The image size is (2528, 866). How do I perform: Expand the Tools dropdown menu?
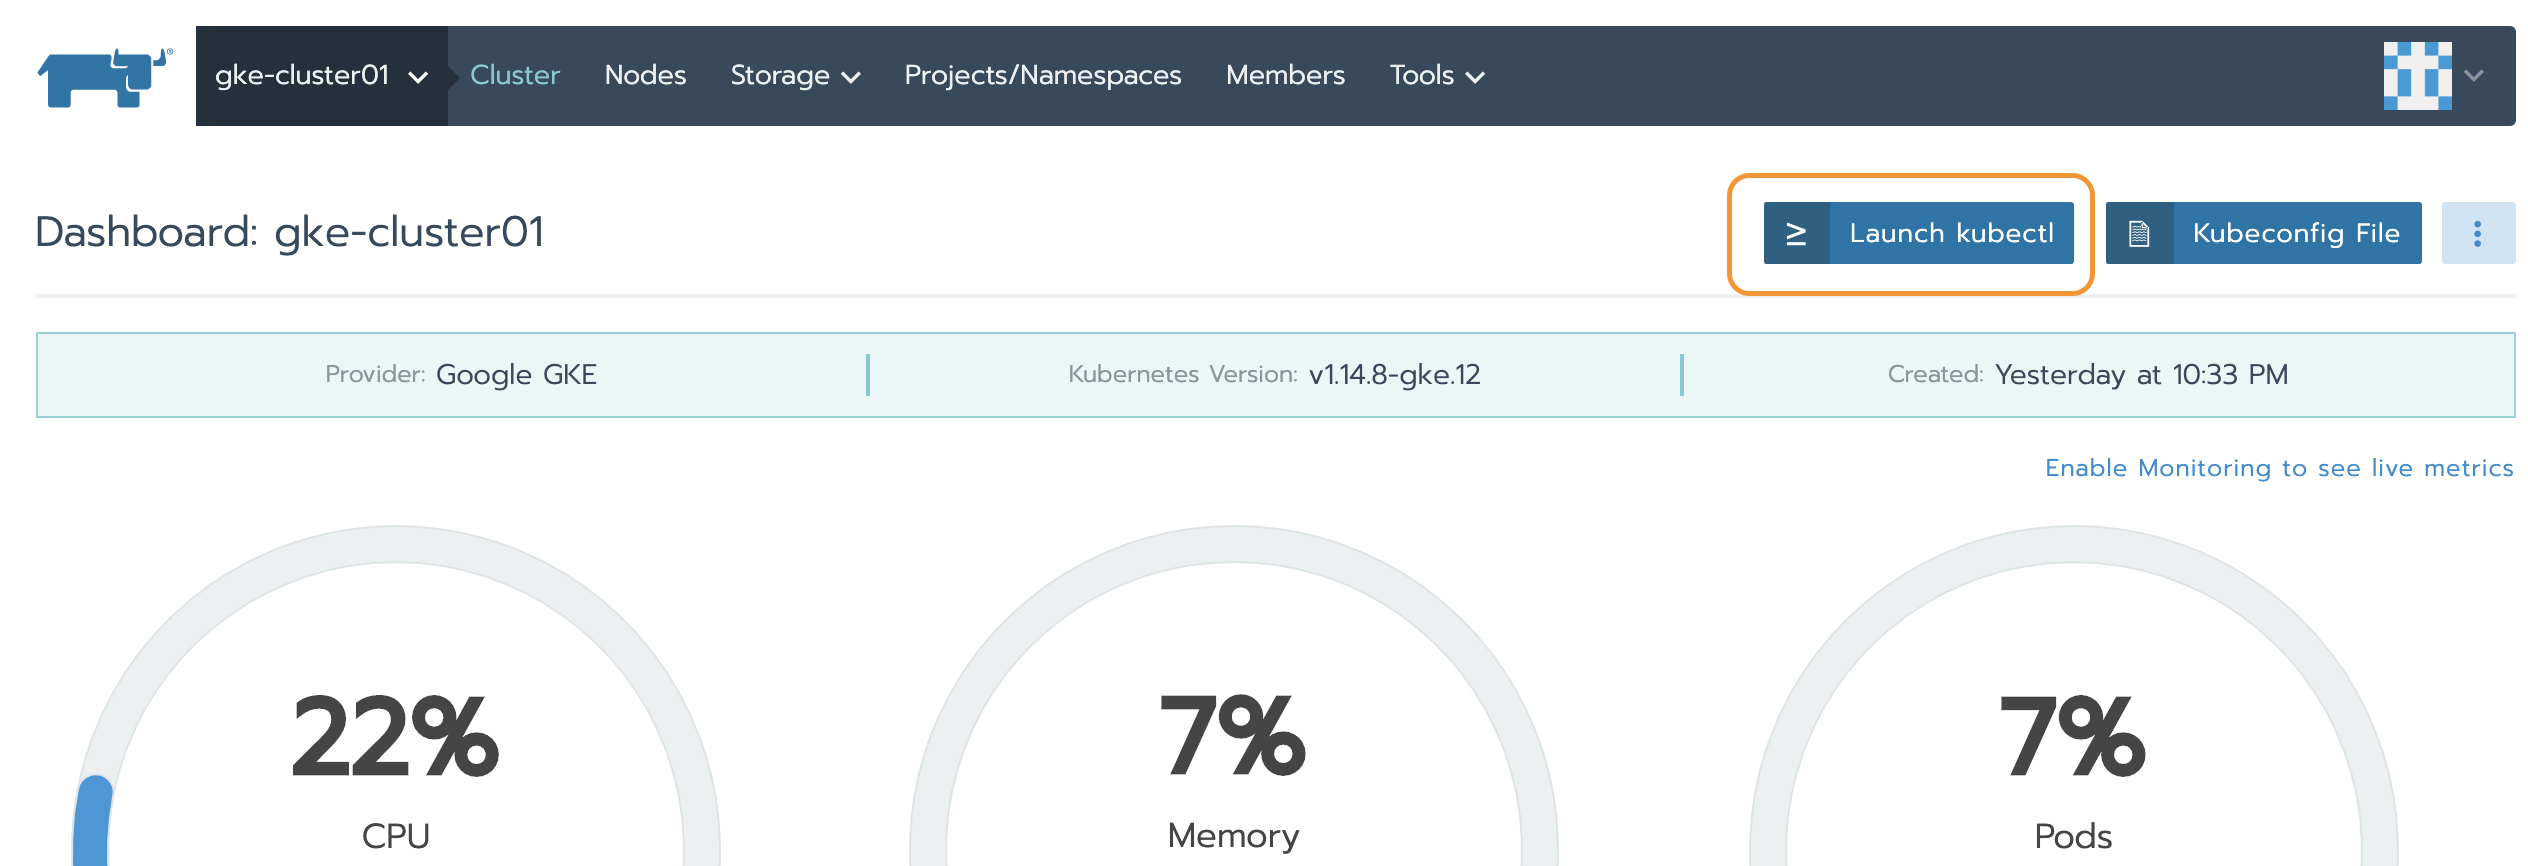coord(1437,76)
